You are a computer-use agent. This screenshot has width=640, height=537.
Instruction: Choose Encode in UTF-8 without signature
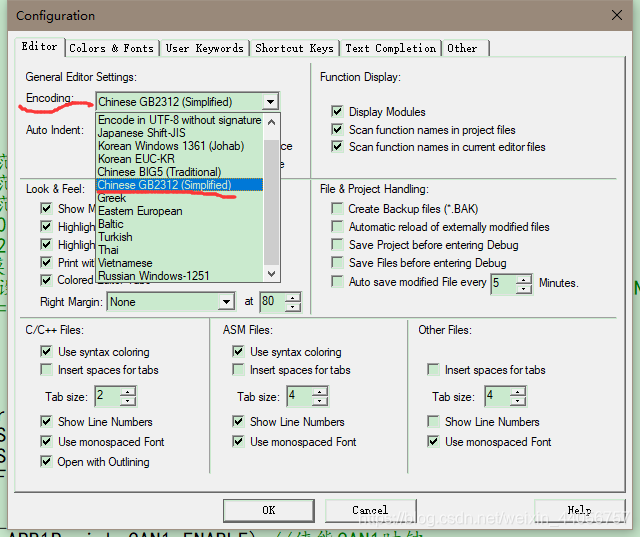180,120
